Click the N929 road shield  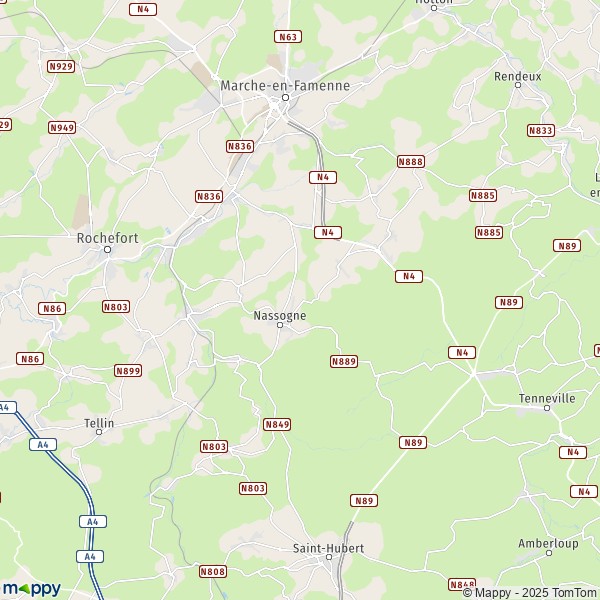pyautogui.click(x=61, y=67)
